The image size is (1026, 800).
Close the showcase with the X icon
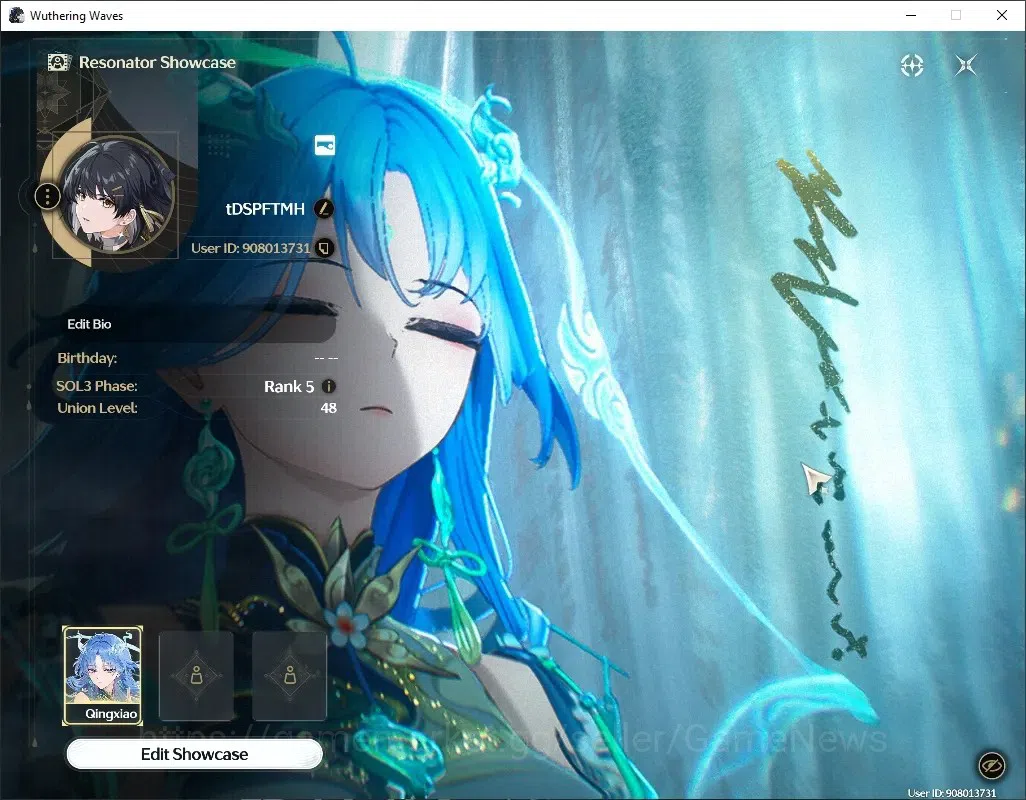(966, 65)
